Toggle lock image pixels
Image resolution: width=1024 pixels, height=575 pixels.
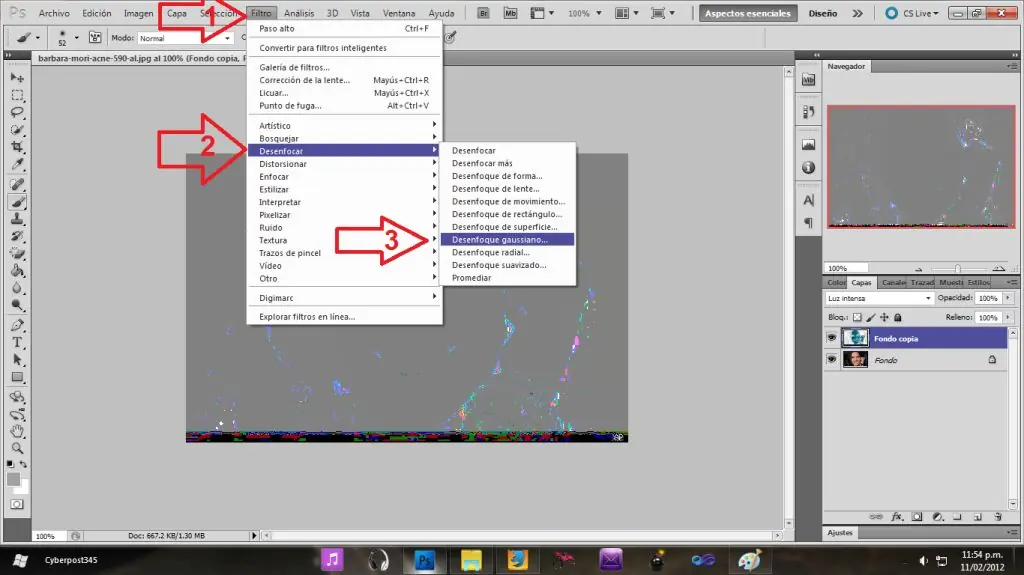871,318
